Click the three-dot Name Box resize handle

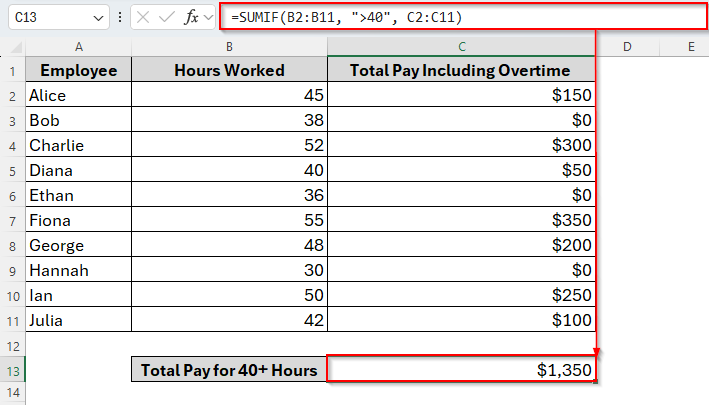point(121,18)
